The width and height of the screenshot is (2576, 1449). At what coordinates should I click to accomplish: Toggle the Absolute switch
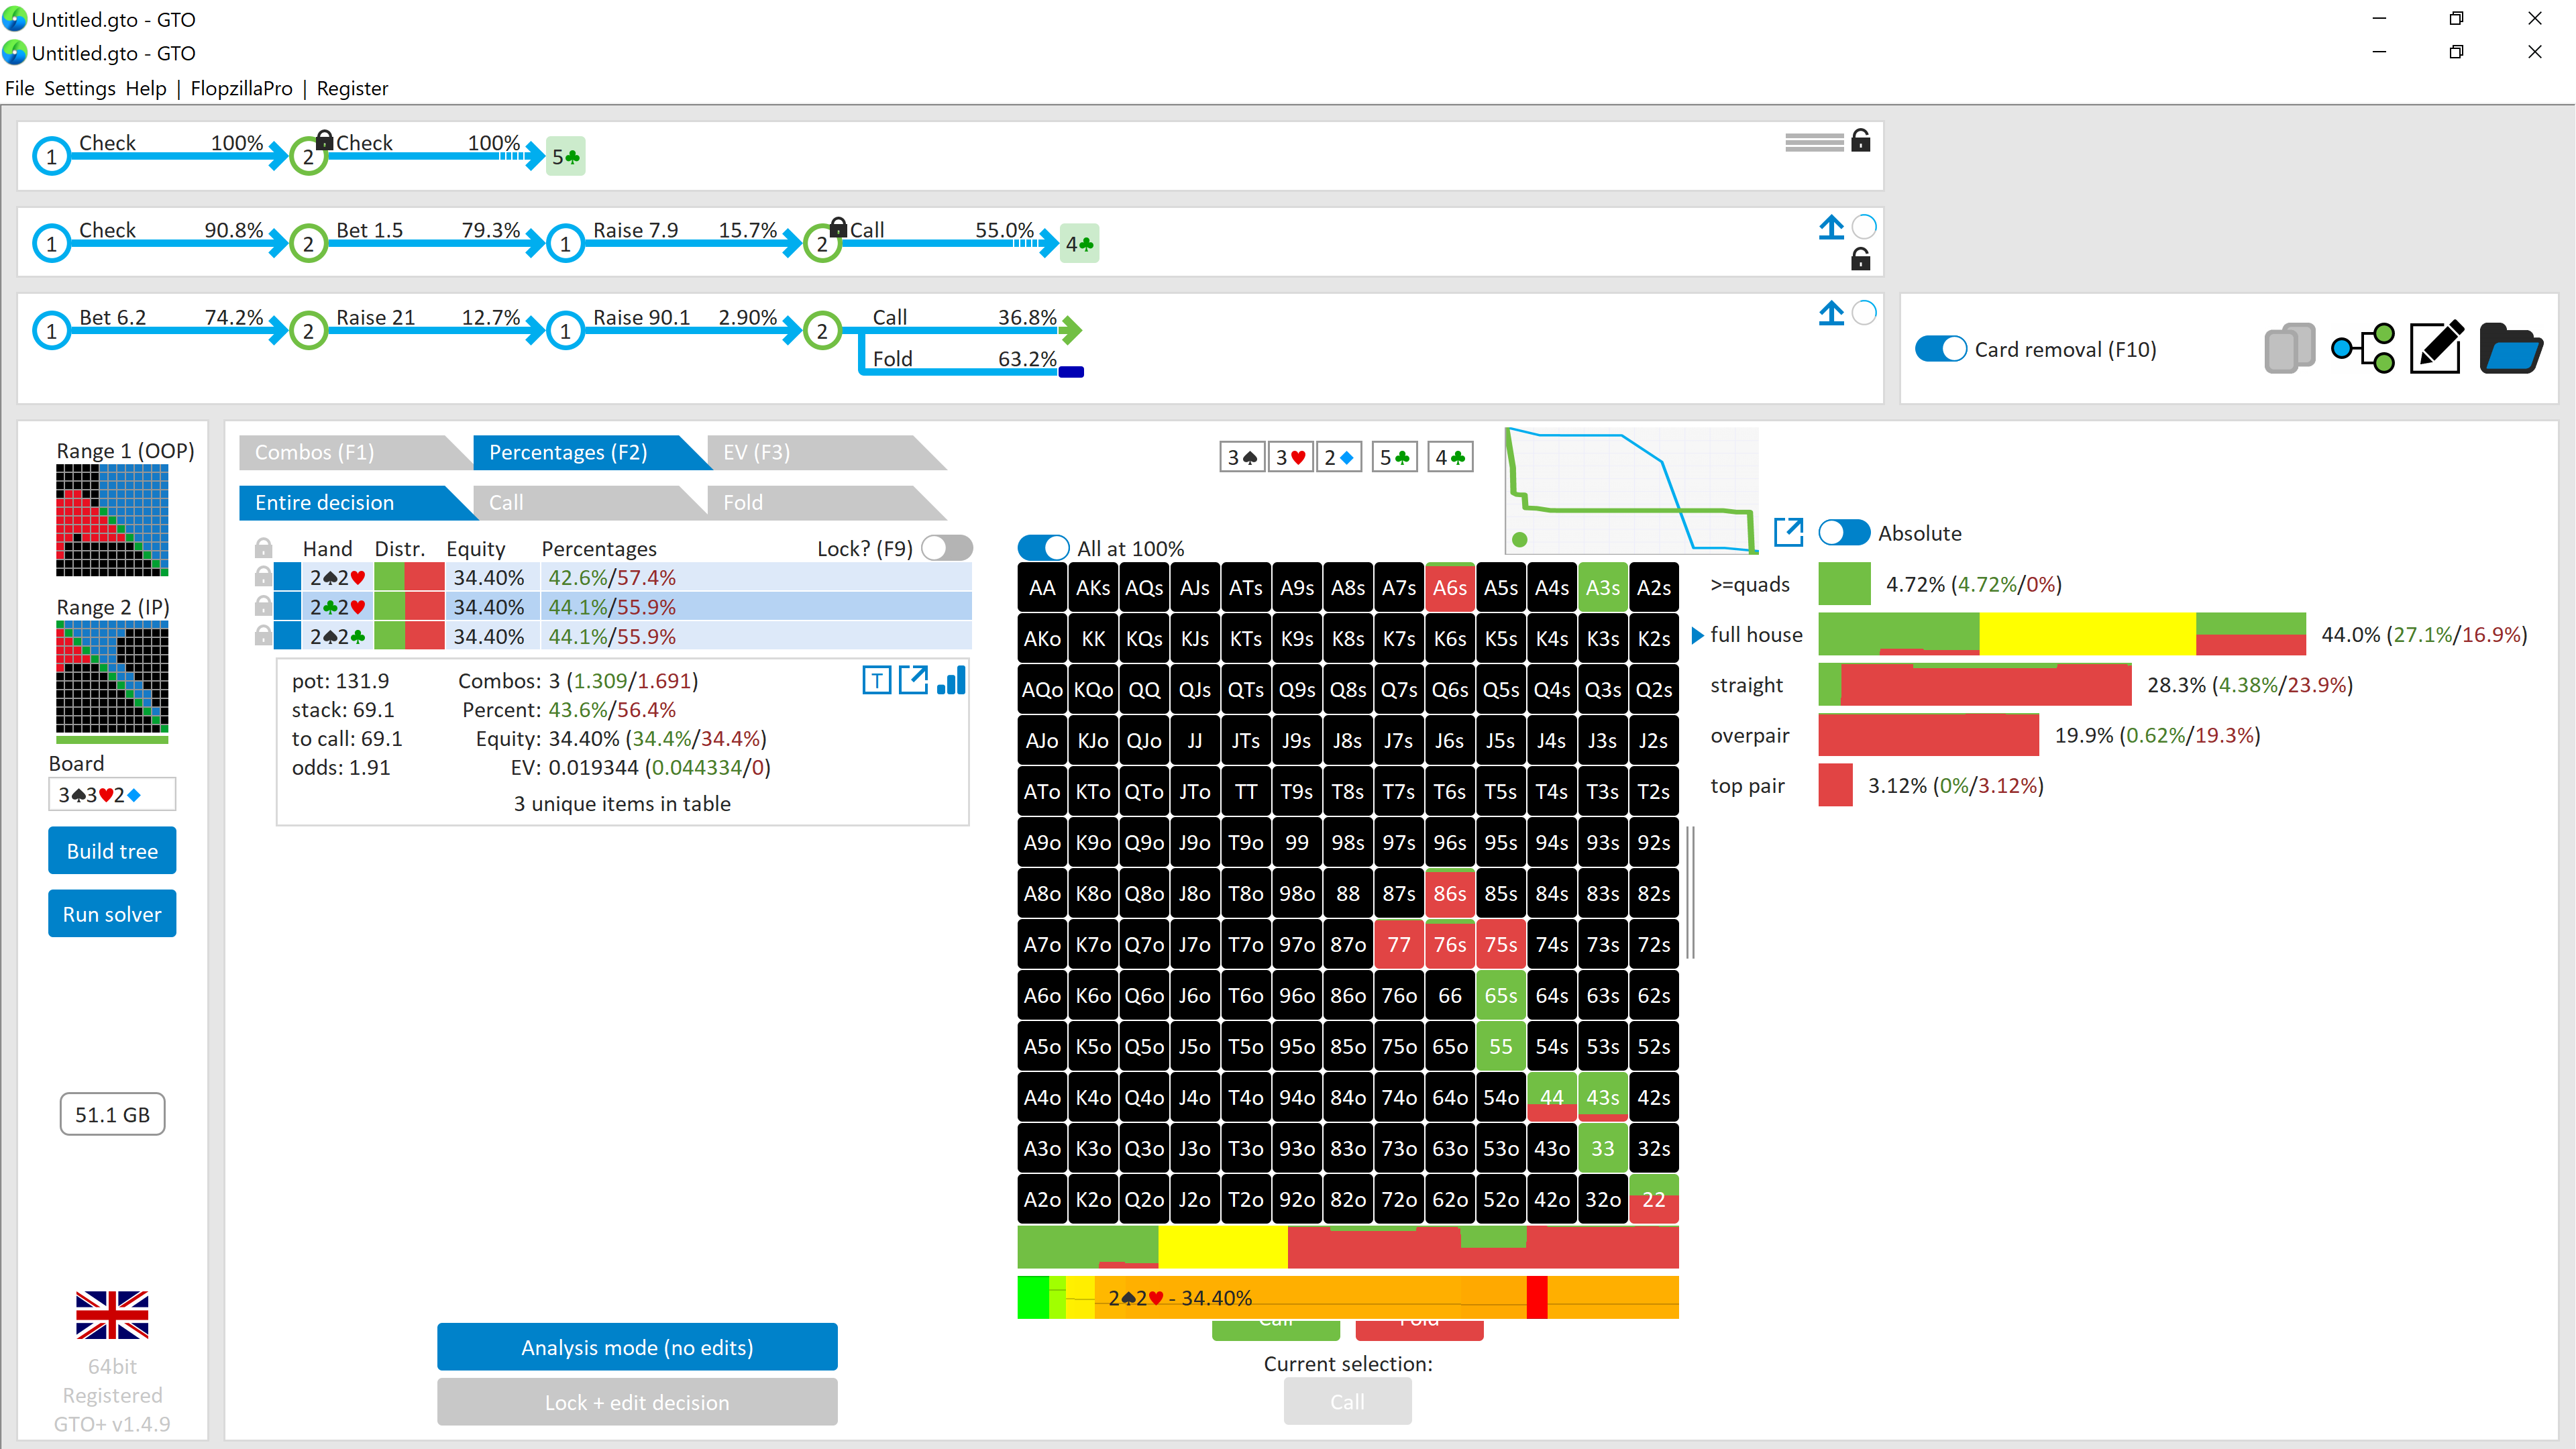pyautogui.click(x=1844, y=533)
